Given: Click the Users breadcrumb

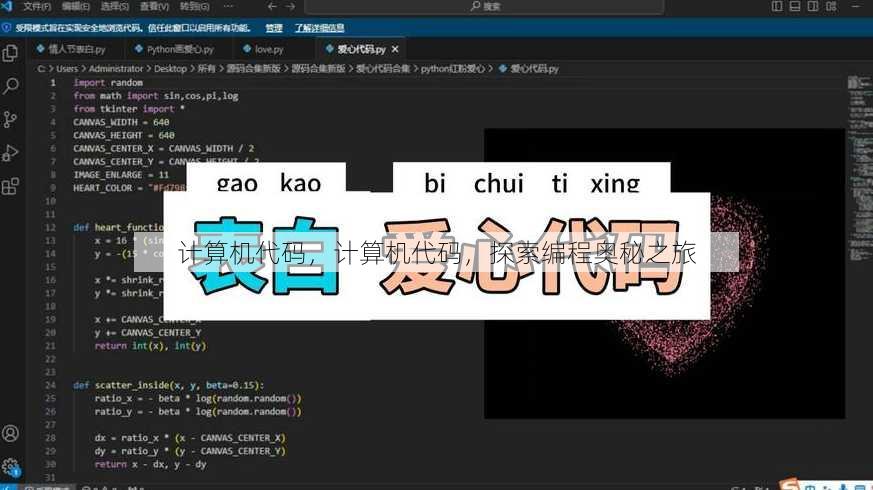Looking at the screenshot, I should pos(67,68).
